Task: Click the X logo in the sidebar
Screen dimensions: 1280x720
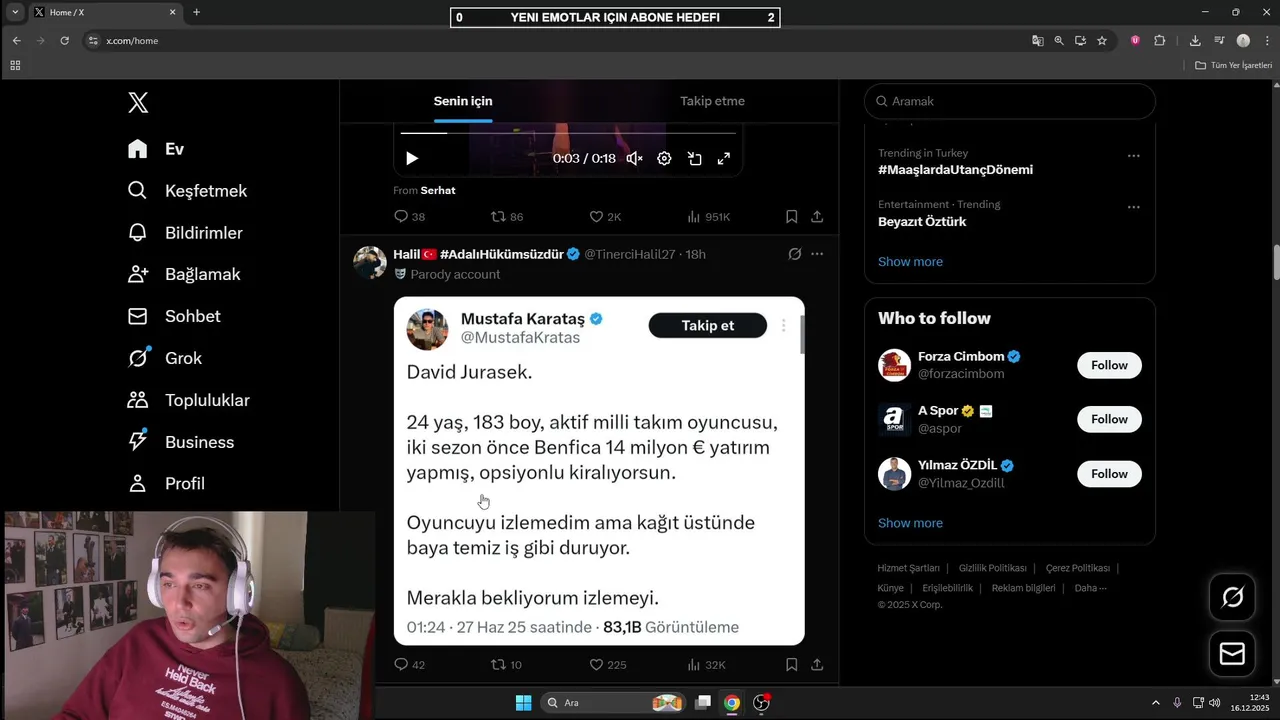Action: point(138,102)
